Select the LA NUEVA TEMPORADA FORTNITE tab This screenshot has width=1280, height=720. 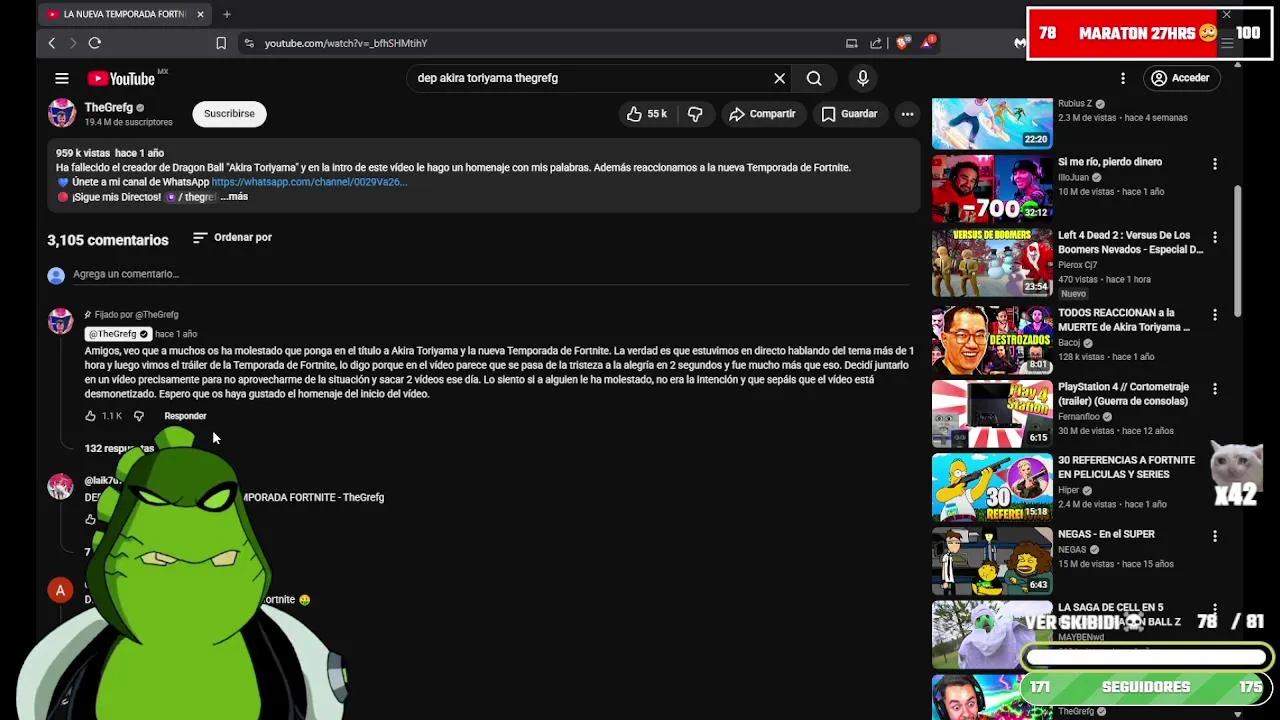[x=124, y=14]
